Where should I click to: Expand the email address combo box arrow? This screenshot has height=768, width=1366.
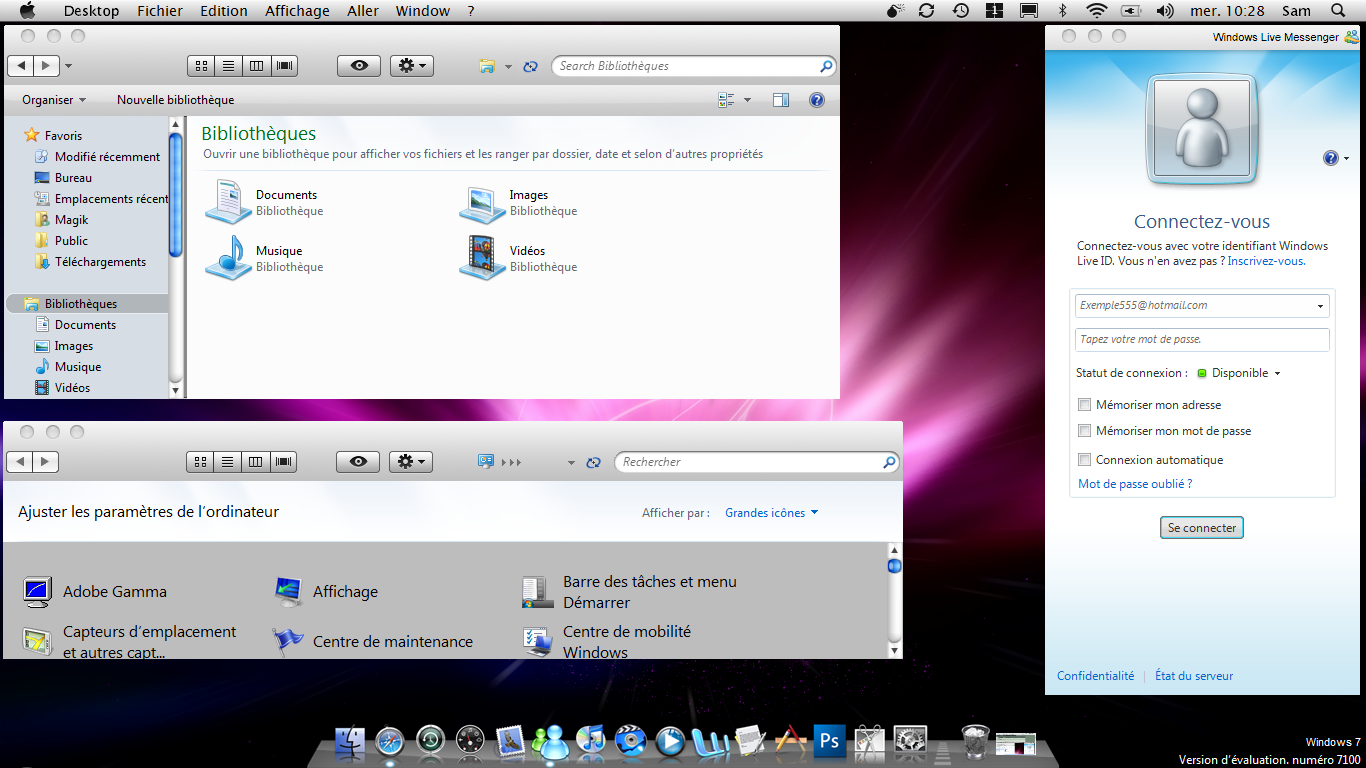[1320, 306]
